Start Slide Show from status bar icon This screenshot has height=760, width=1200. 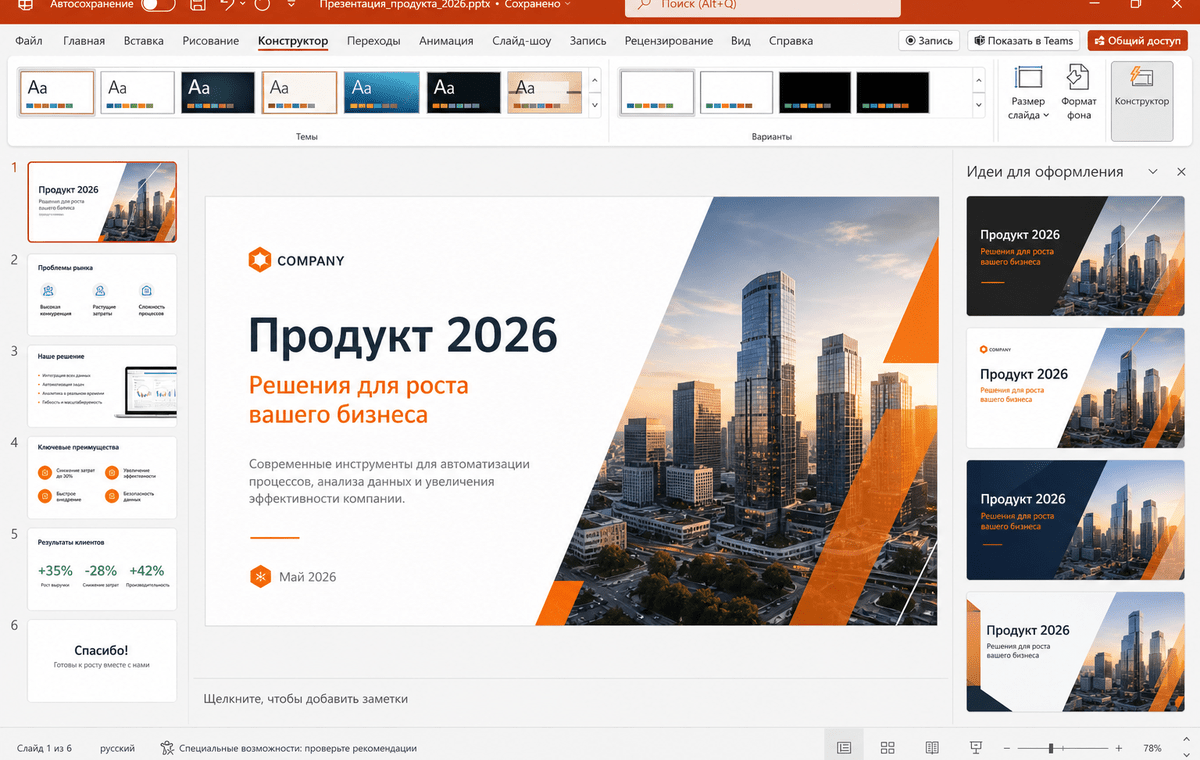(976, 748)
